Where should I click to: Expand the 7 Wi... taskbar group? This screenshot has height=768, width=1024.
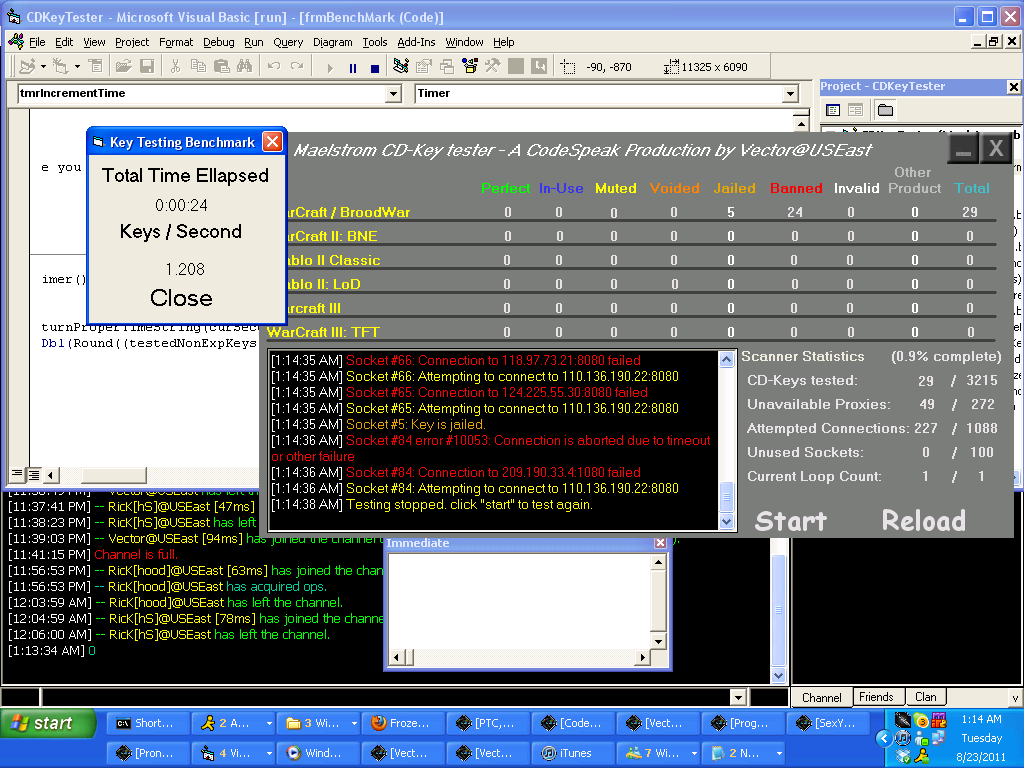point(694,754)
